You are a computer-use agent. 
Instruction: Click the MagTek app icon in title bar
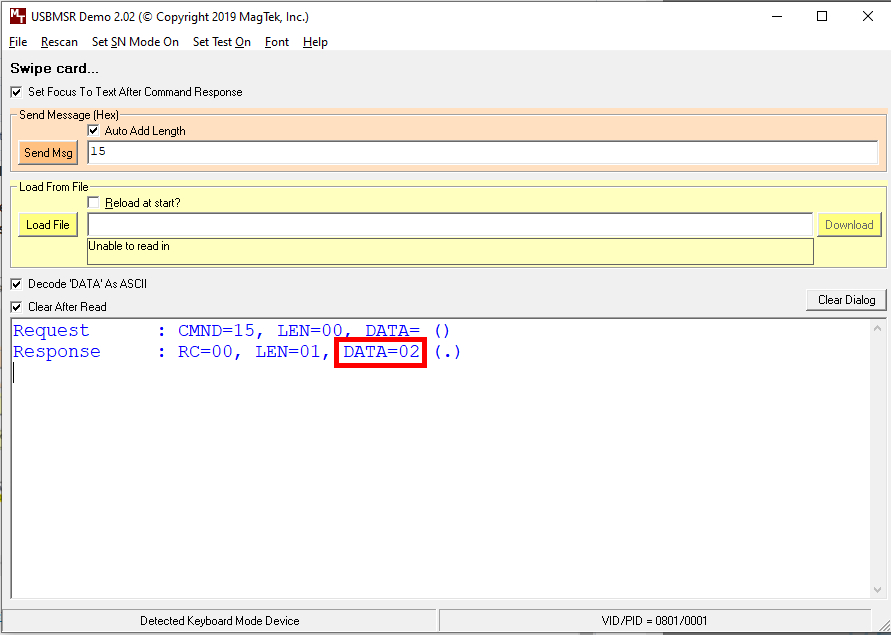18,16
